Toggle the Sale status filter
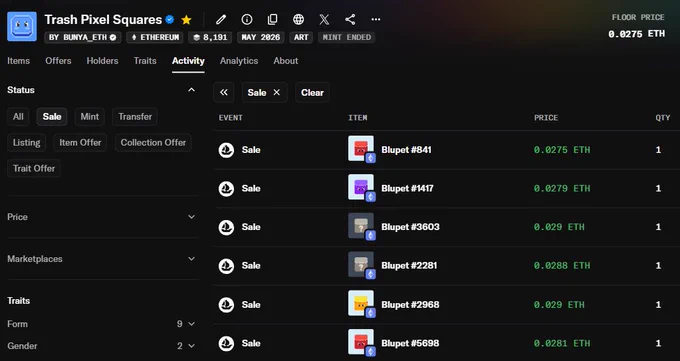This screenshot has height=361, width=680. coord(52,117)
